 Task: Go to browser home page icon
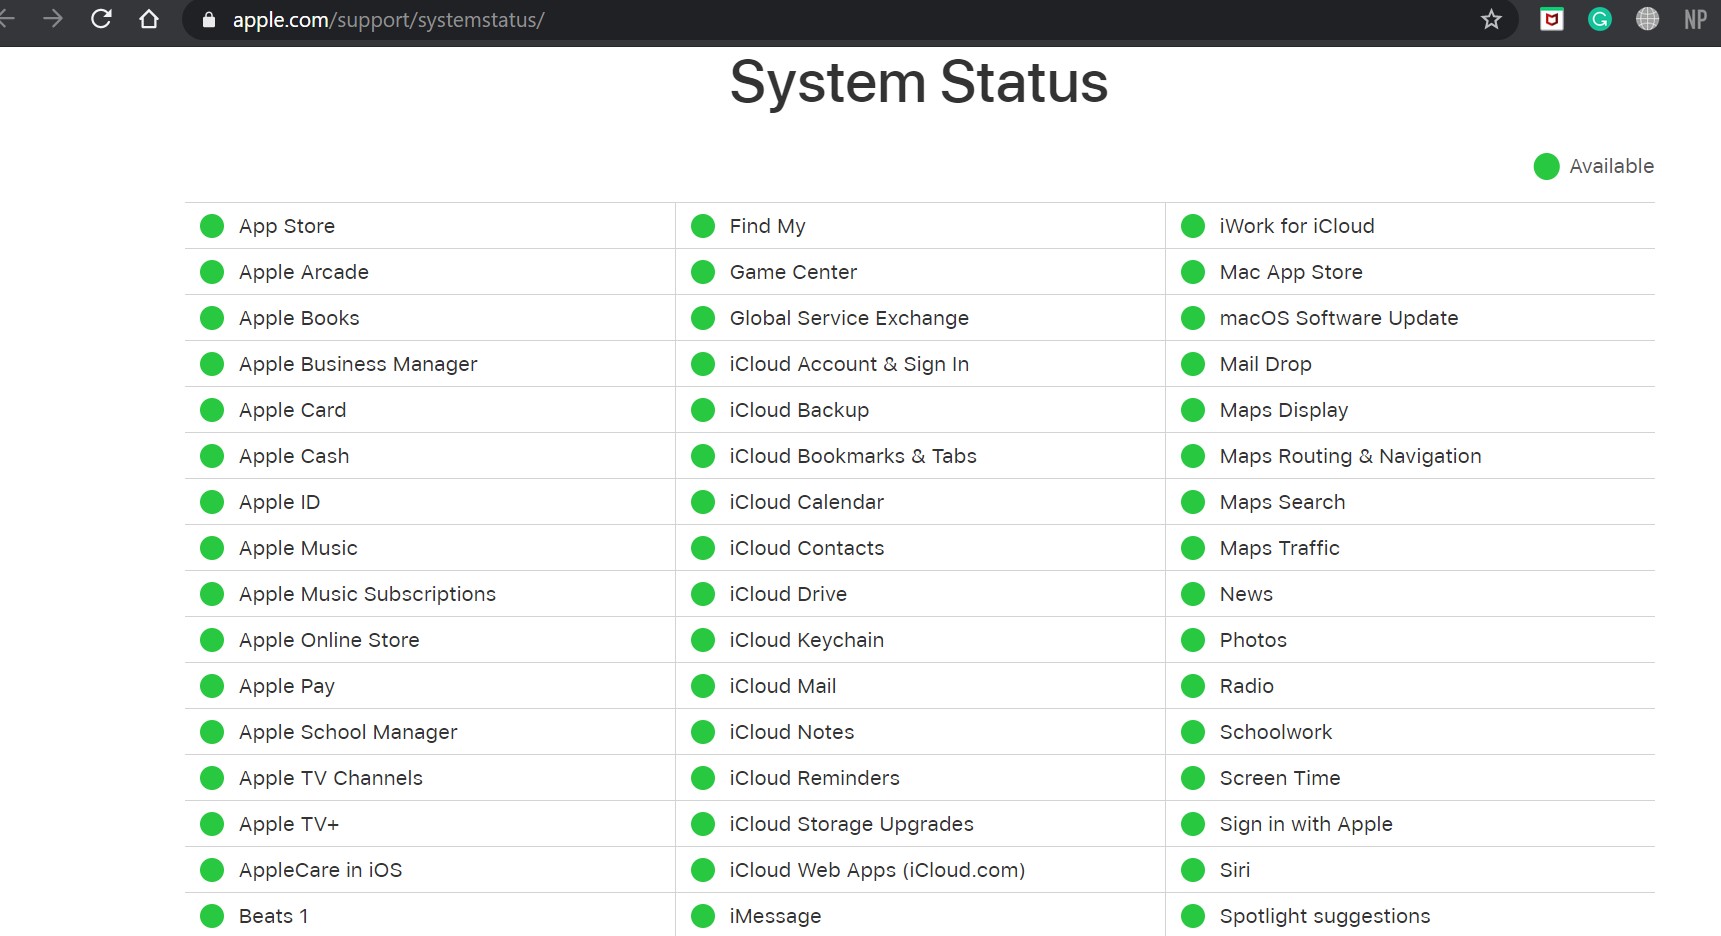pyautogui.click(x=149, y=19)
